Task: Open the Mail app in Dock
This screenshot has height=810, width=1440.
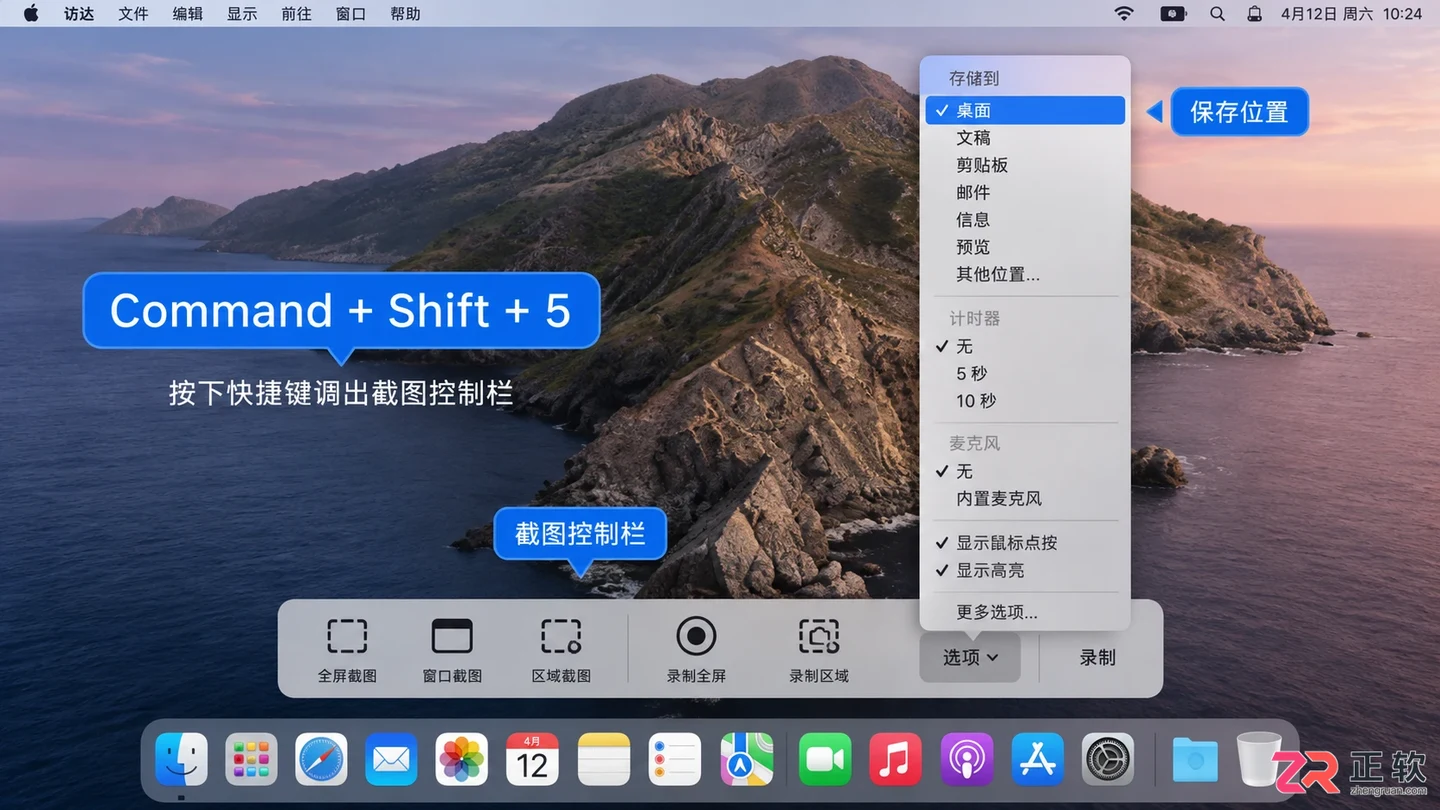Action: (391, 759)
